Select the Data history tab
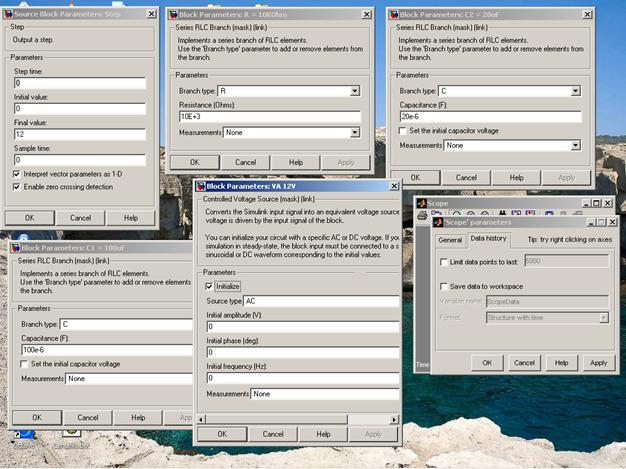Screen dimensions: 626x469 pyautogui.click(x=488, y=239)
